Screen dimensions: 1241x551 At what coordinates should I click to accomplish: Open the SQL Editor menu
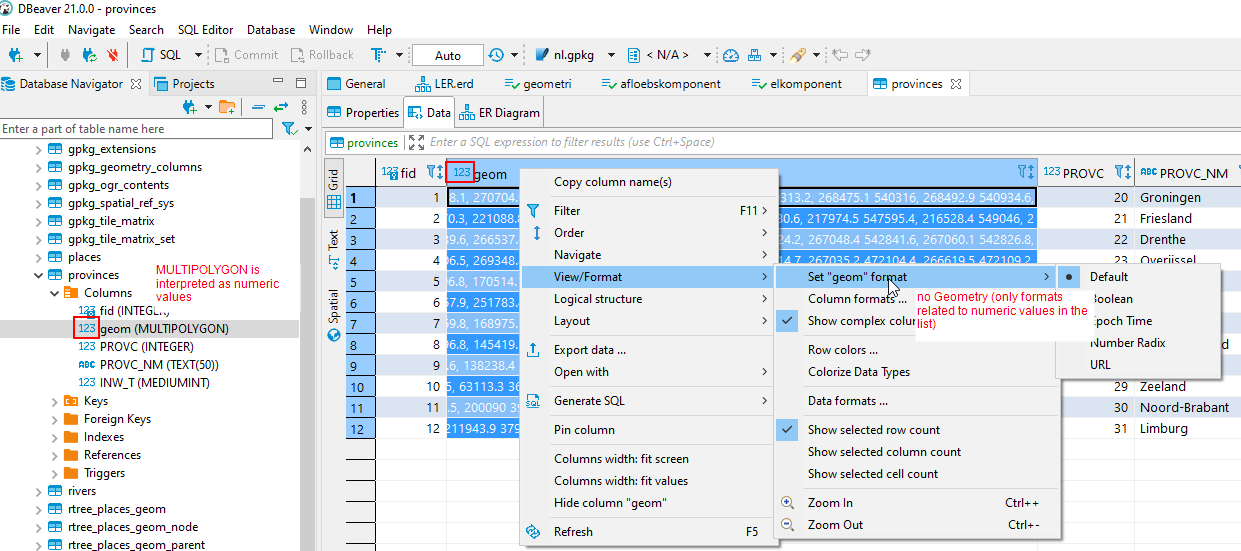pyautogui.click(x=206, y=30)
